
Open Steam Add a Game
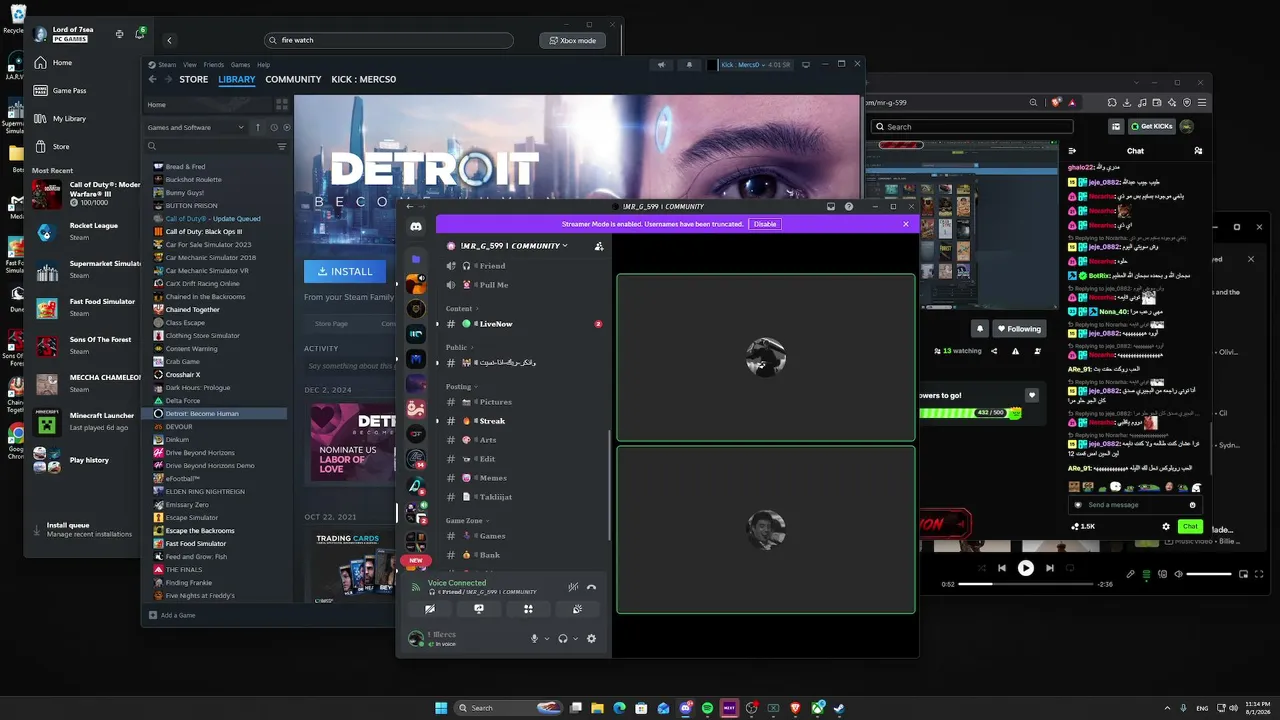click(x=172, y=615)
